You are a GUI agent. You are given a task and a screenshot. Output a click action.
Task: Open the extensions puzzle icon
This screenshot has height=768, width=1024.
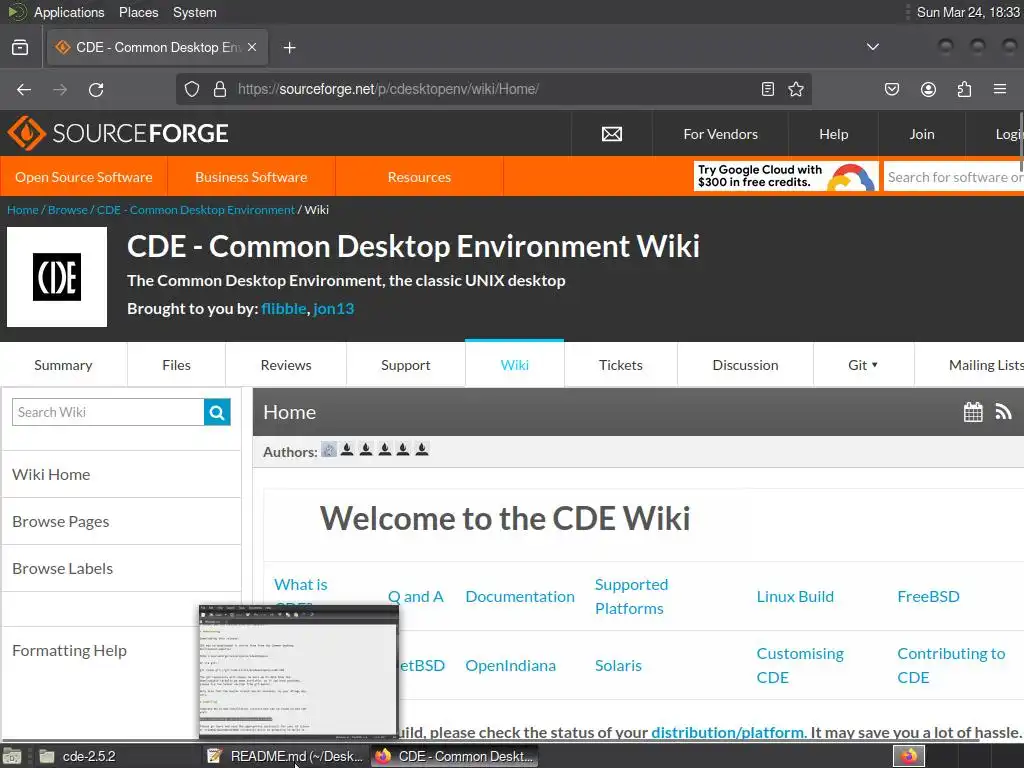964,89
